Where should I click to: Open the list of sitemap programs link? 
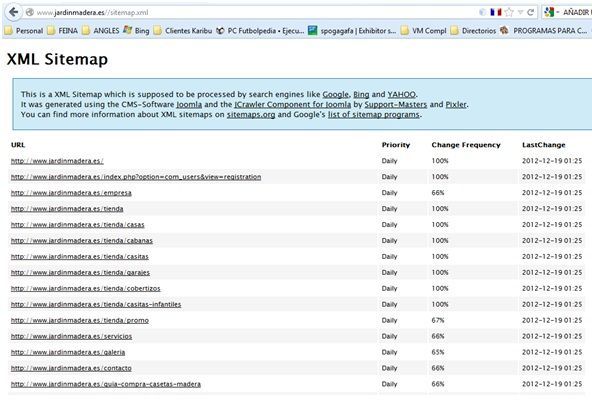[374, 114]
